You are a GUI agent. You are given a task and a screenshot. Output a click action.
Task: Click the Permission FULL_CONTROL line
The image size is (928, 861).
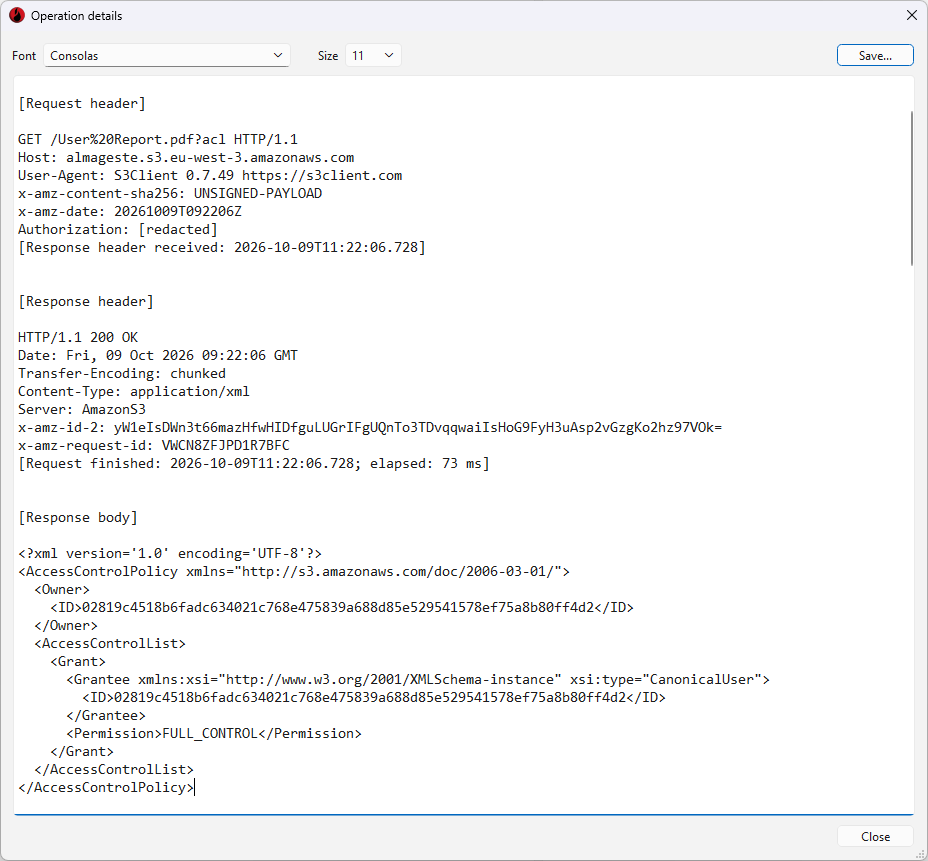pyautogui.click(x=214, y=733)
